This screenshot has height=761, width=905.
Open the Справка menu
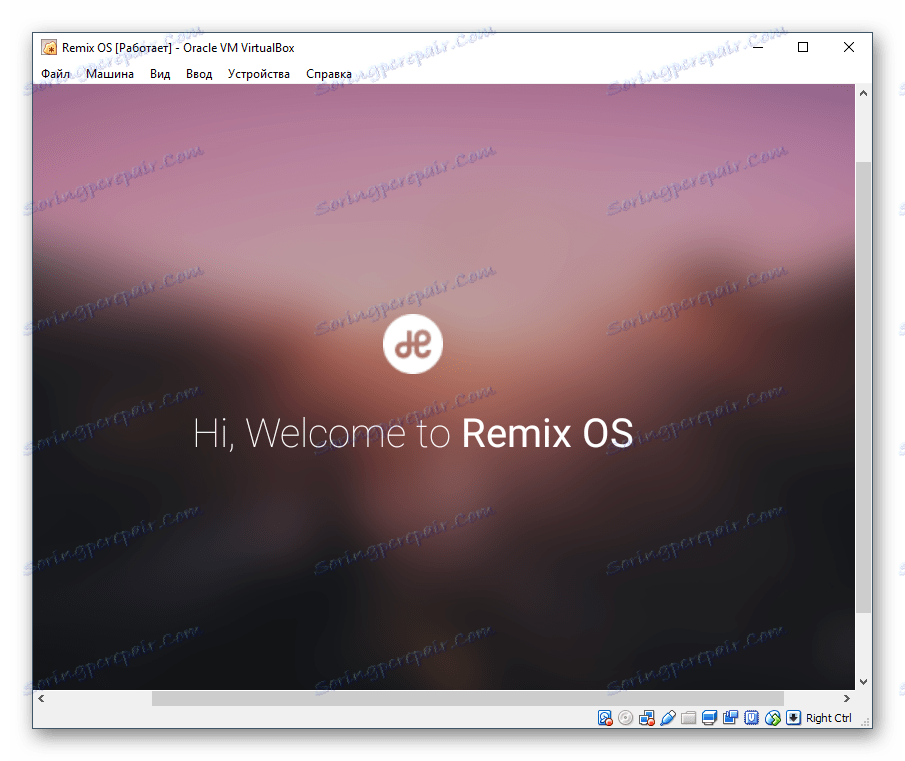coord(329,74)
